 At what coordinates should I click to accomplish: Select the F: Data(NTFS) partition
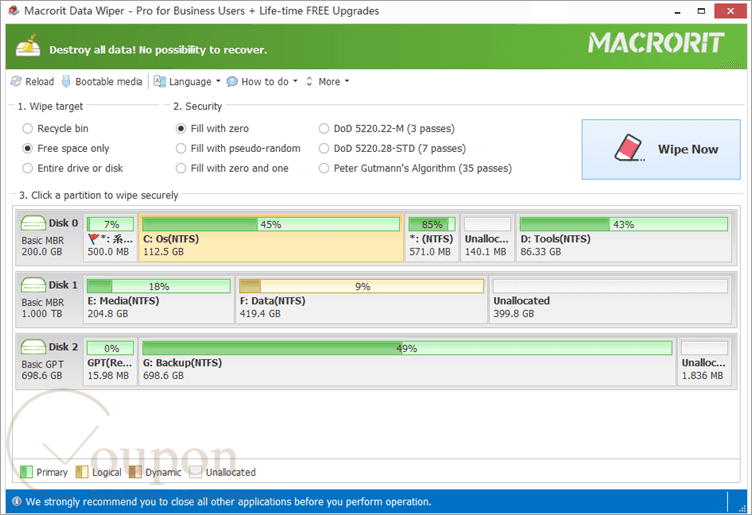(x=362, y=300)
